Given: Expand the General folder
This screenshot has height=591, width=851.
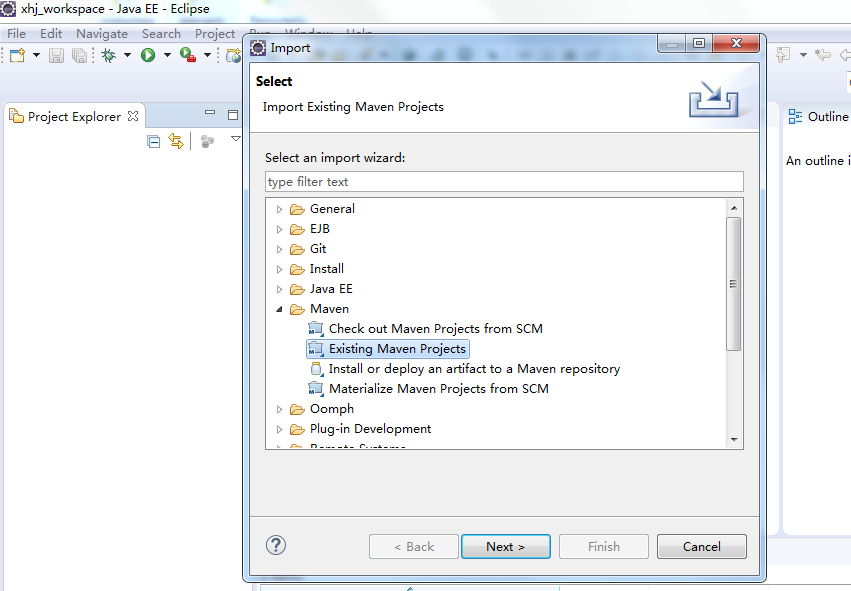Looking at the screenshot, I should pyautogui.click(x=280, y=209).
